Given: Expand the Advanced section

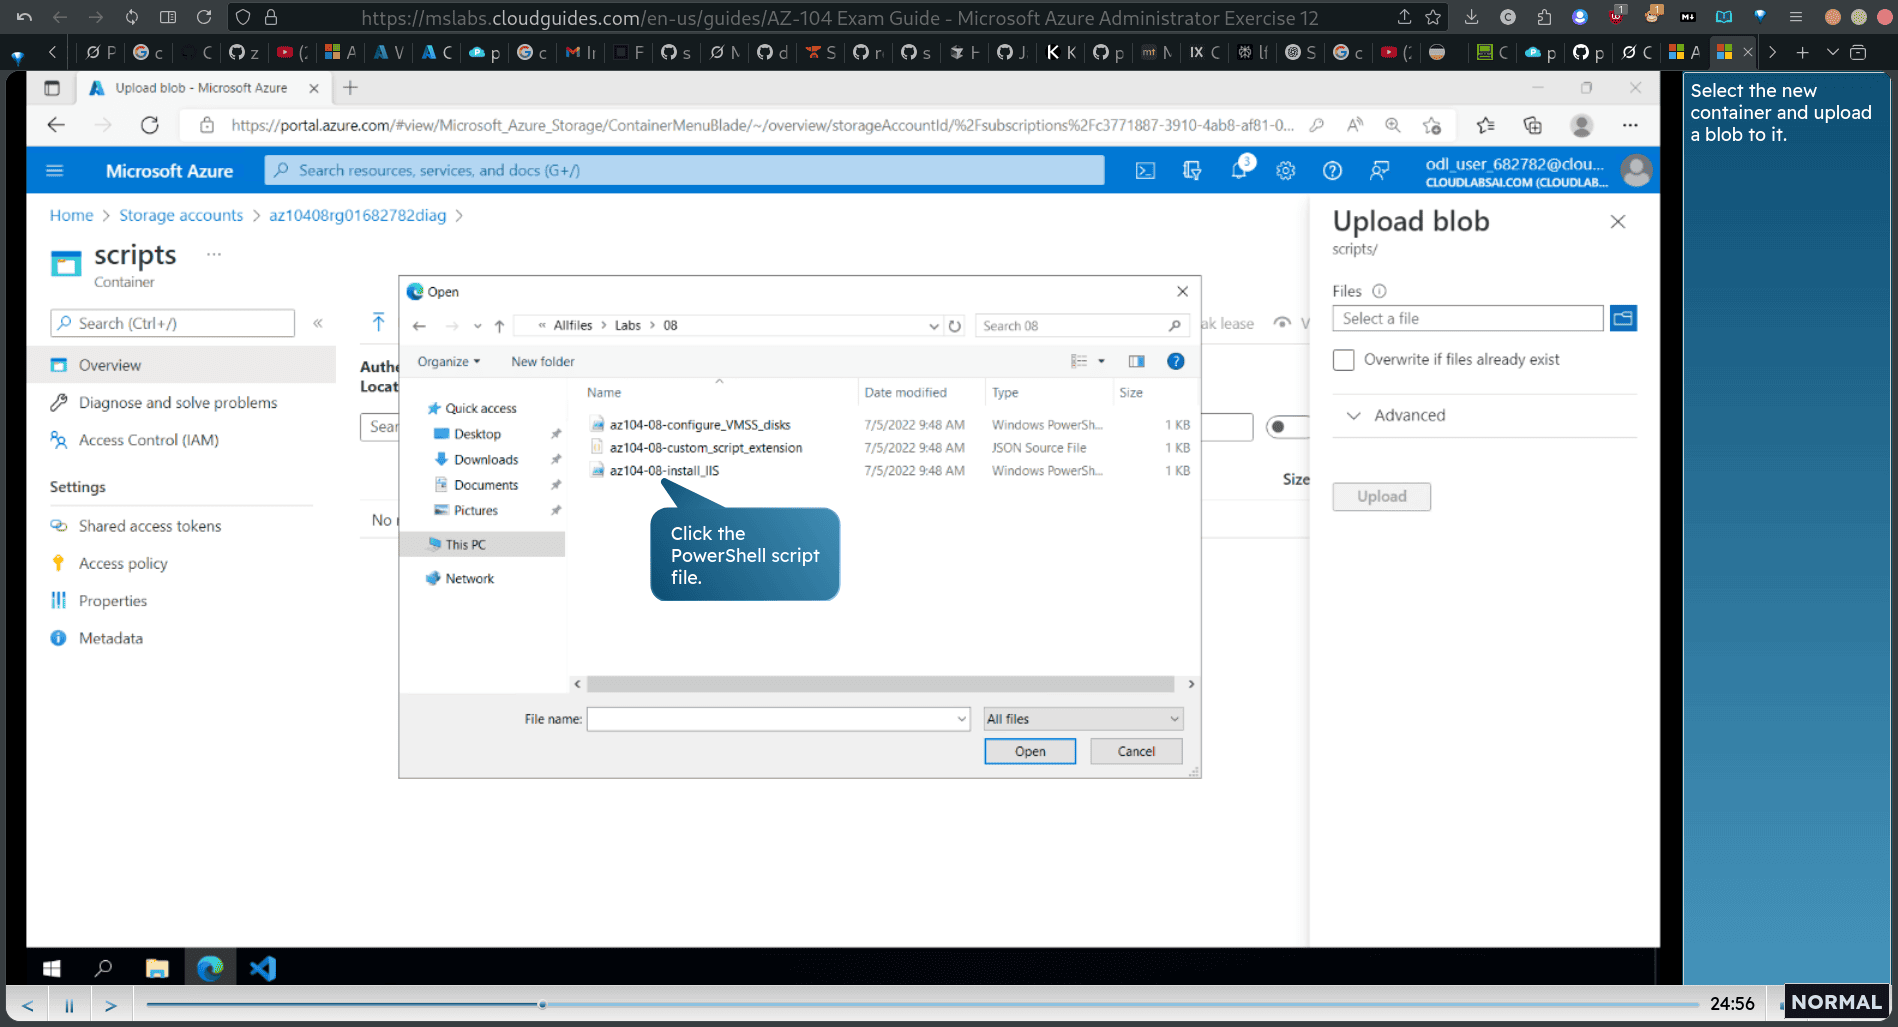Looking at the screenshot, I should click(x=1396, y=415).
